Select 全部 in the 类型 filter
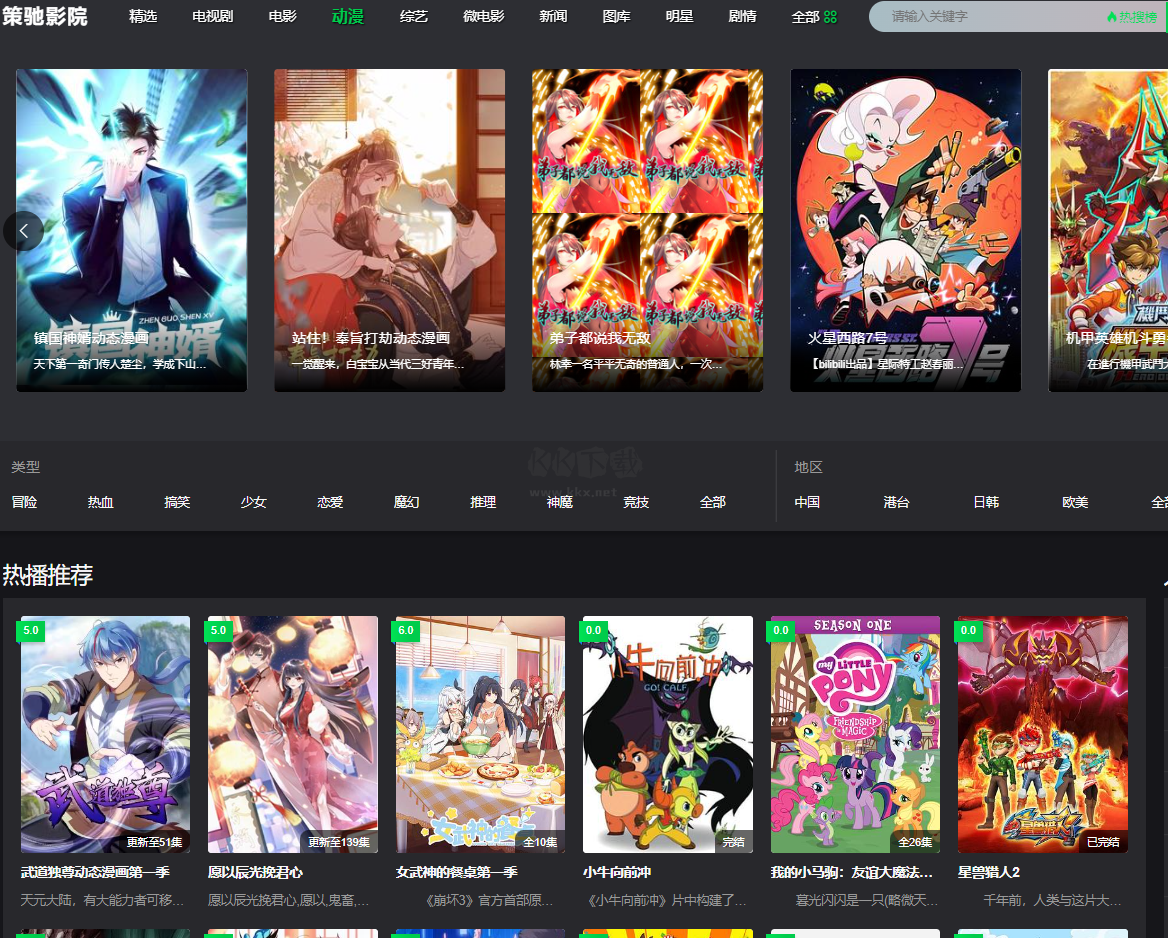 click(713, 502)
